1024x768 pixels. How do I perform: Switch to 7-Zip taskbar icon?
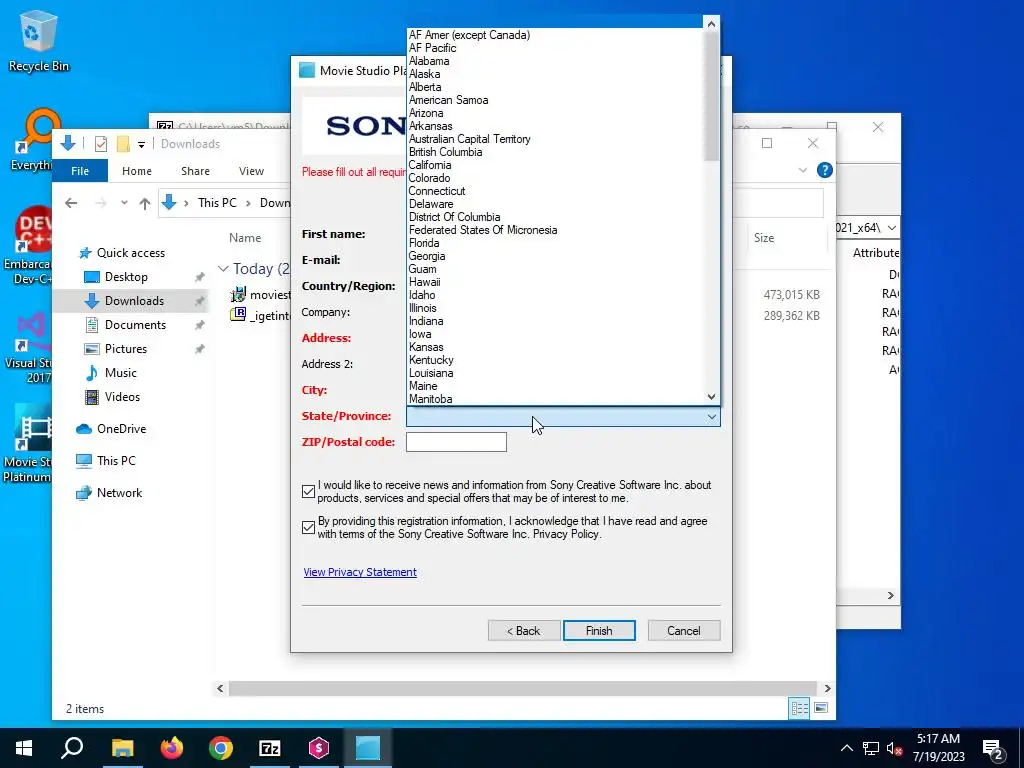[270, 748]
